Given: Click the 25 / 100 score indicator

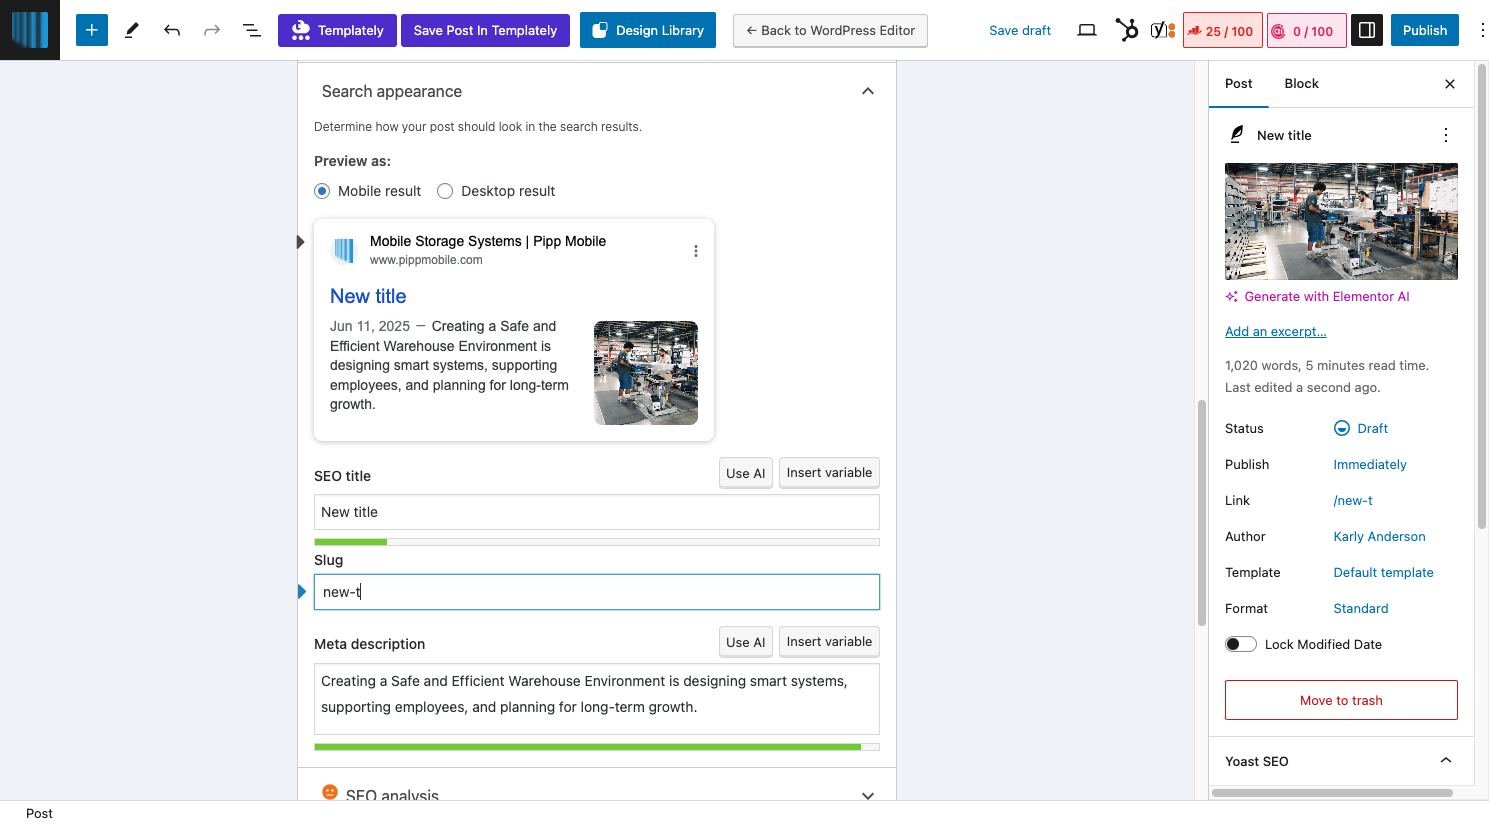Looking at the screenshot, I should tap(1223, 31).
